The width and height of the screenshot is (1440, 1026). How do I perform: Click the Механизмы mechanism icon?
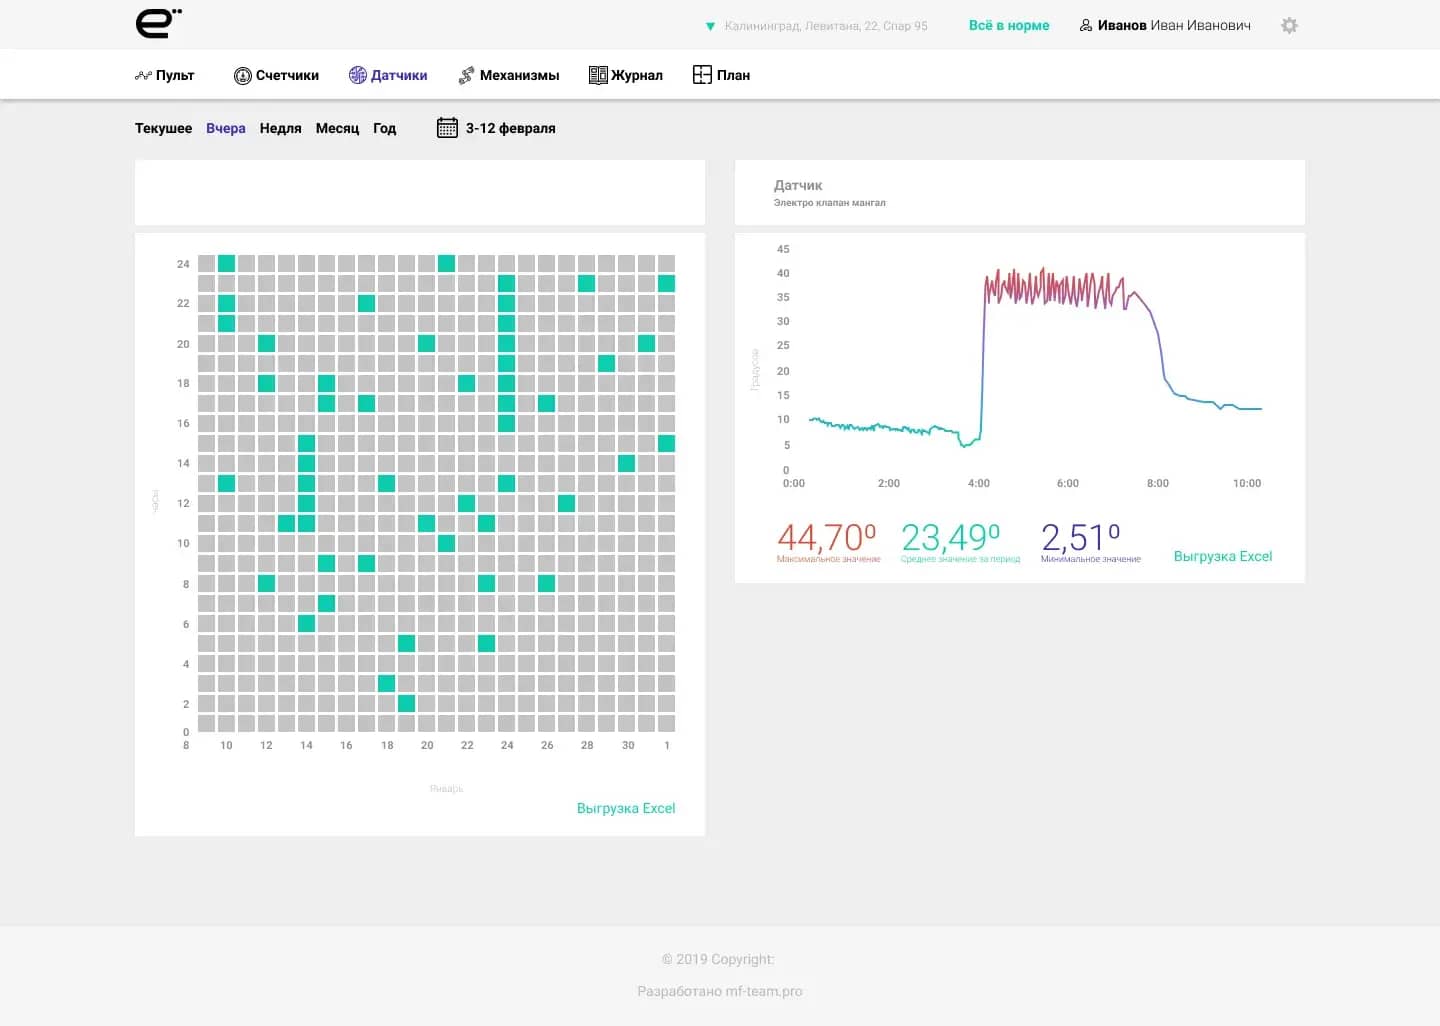tap(466, 76)
